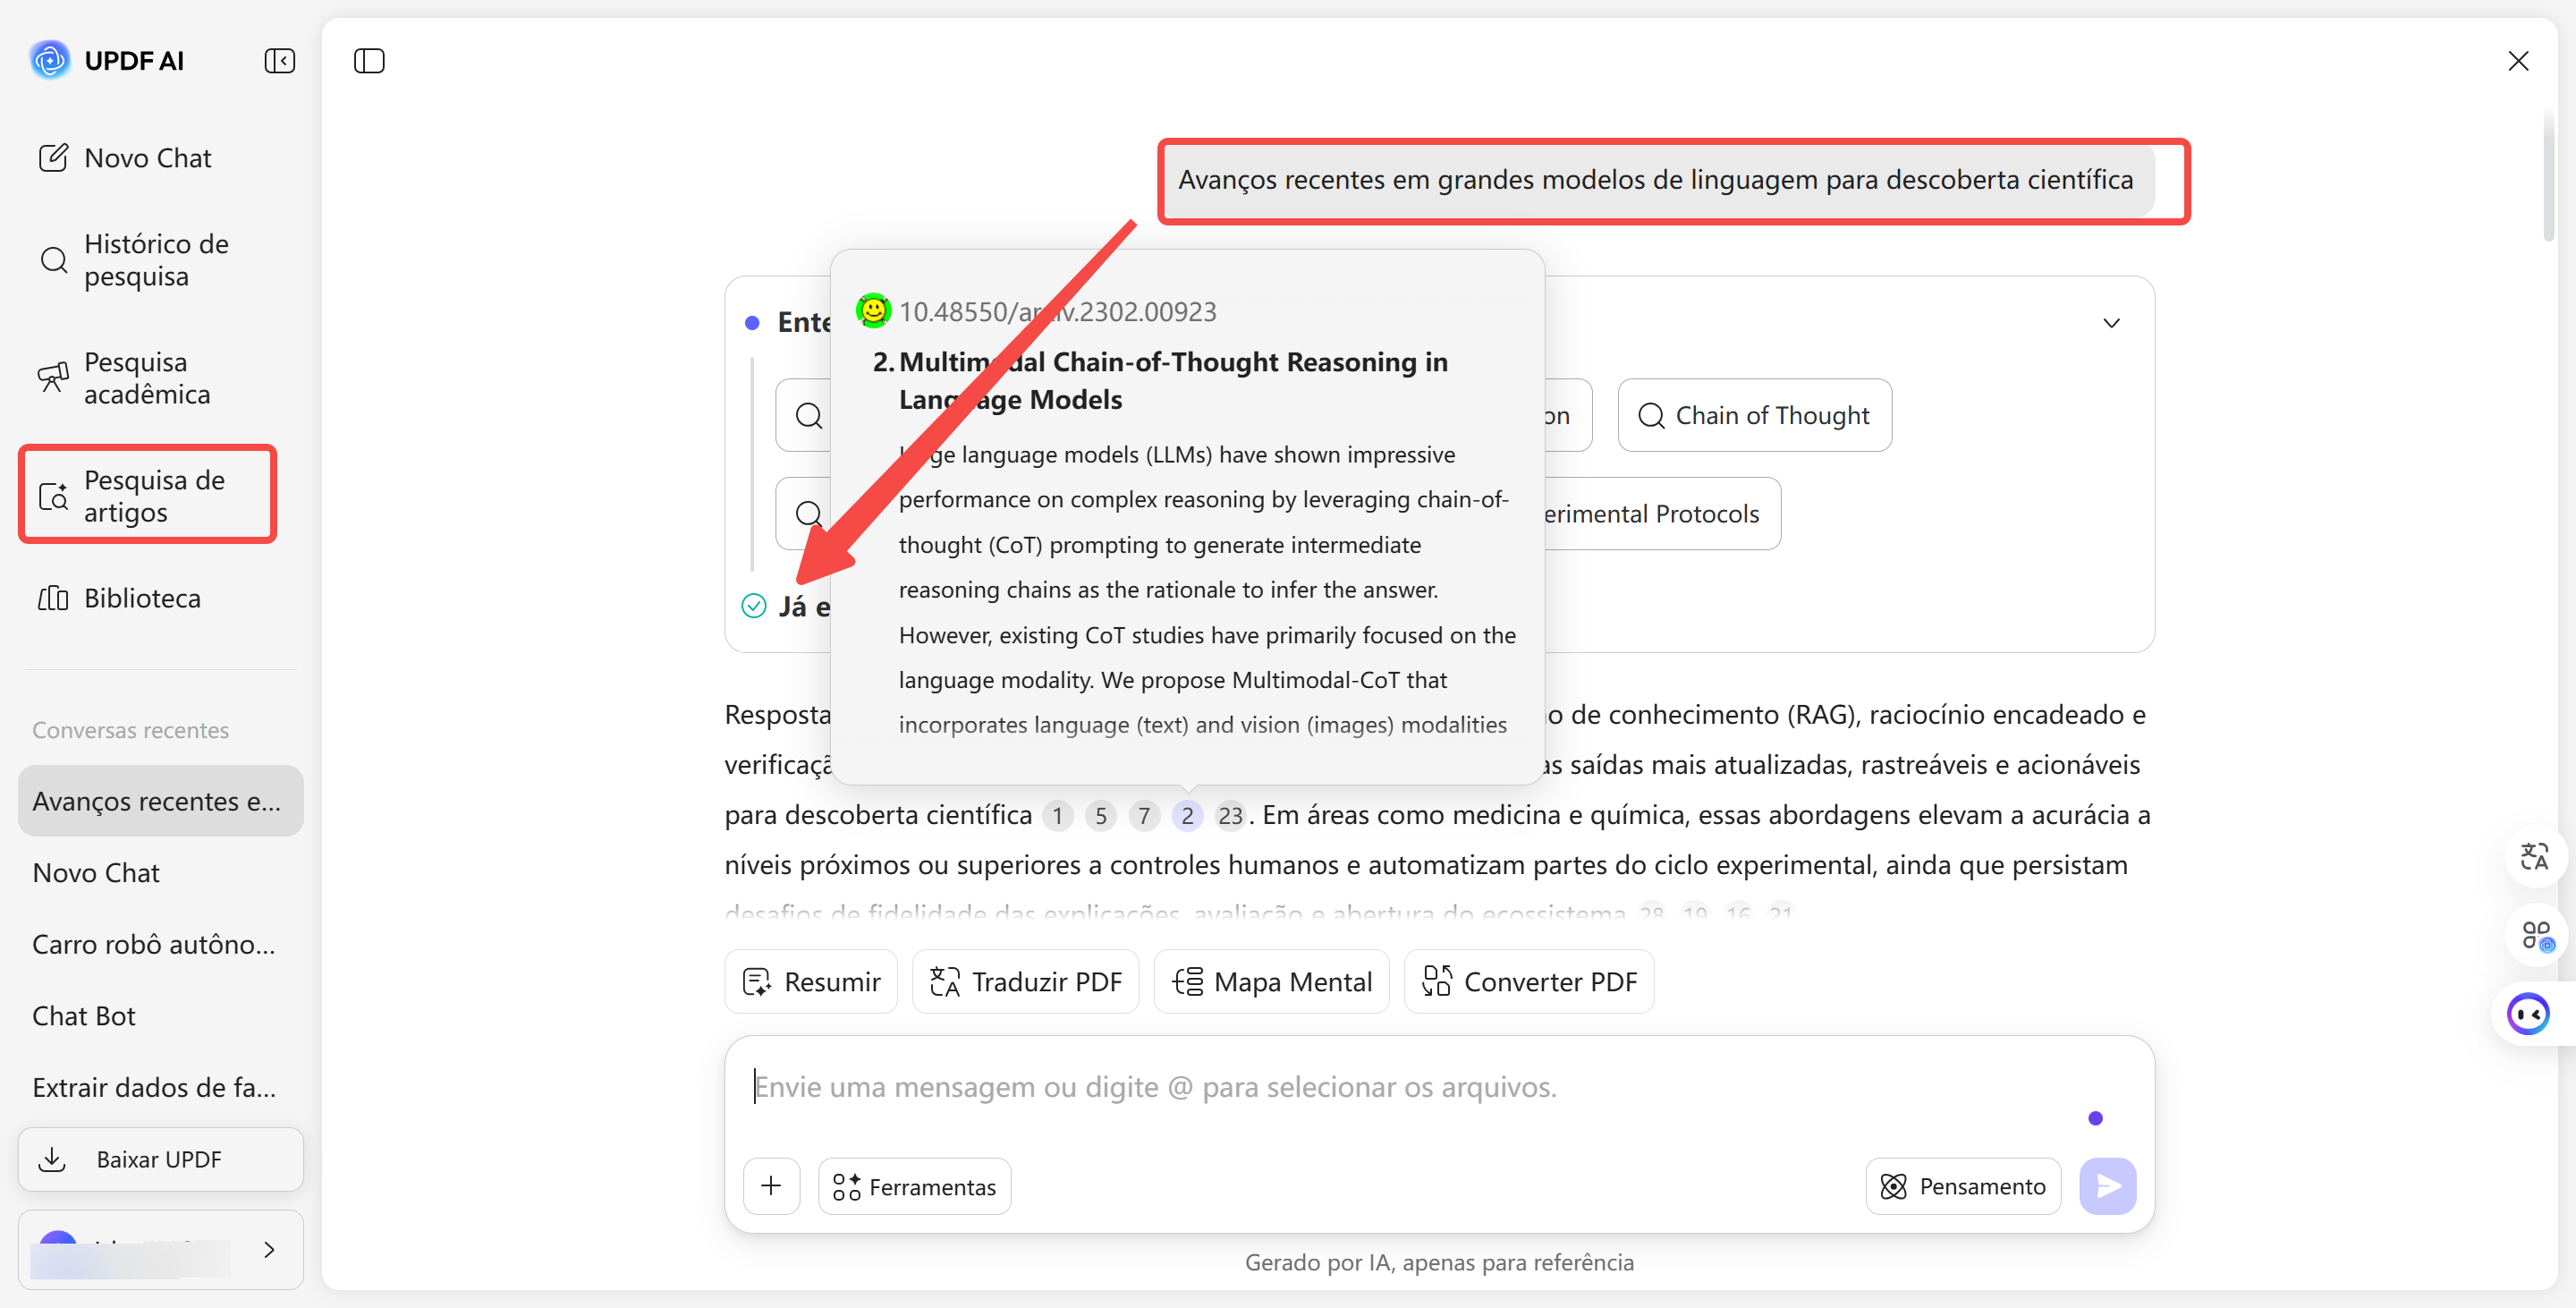Open citation reference 7

coord(1144,816)
